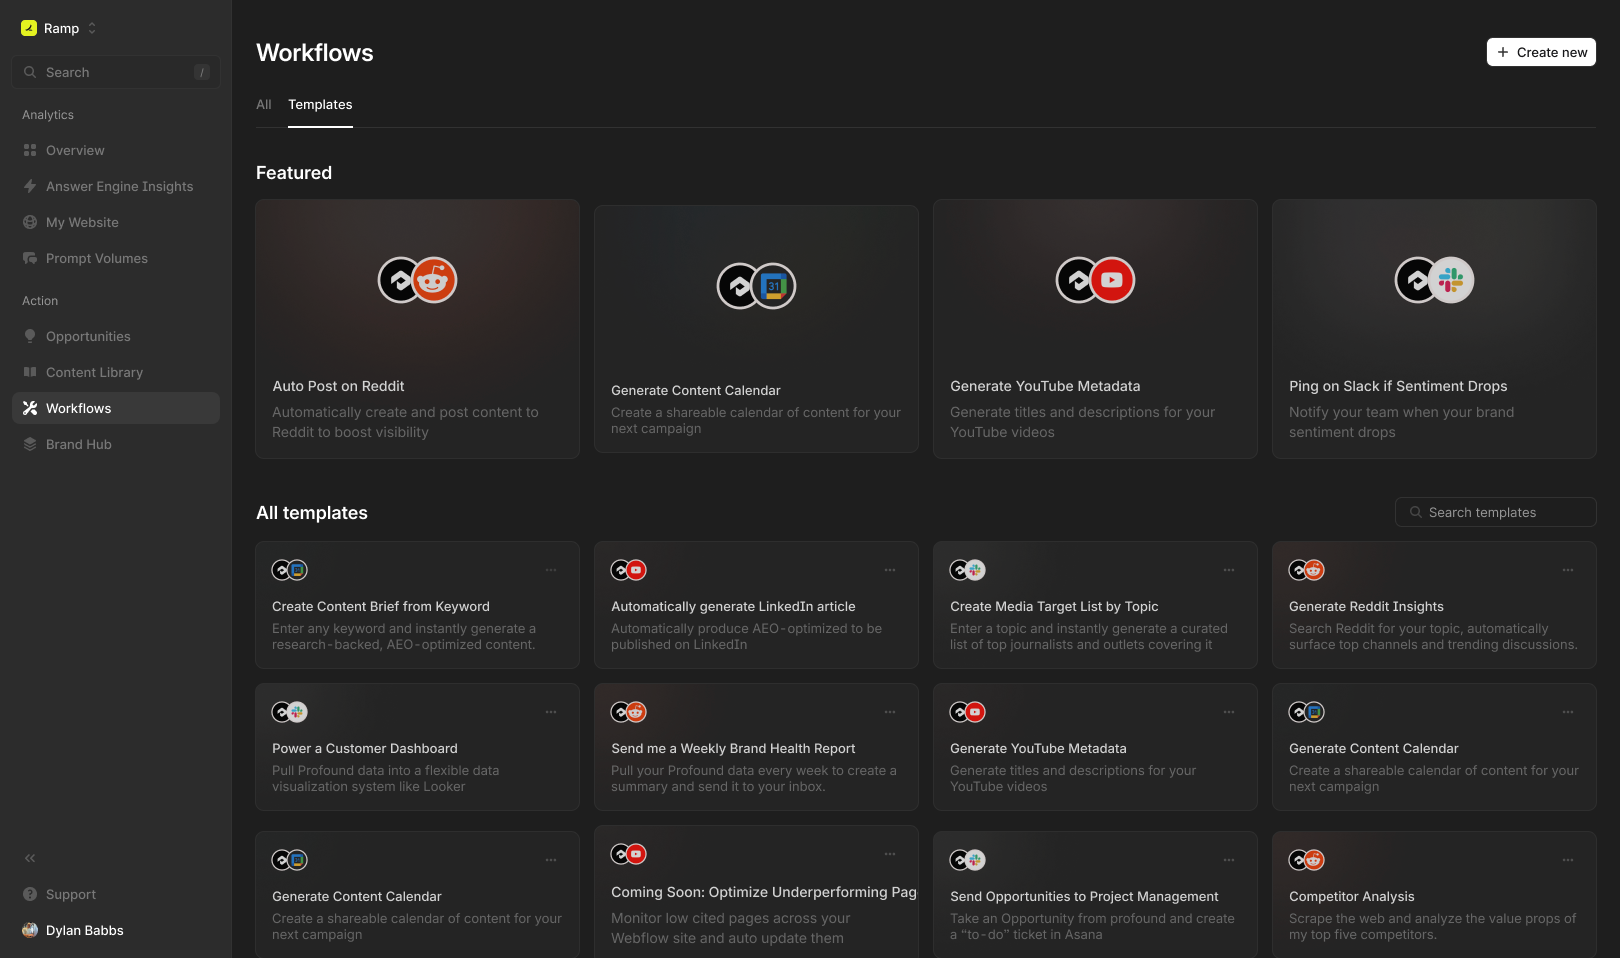1620x958 pixels.
Task: Open Competitor Analysis template
Action: coord(1434,894)
